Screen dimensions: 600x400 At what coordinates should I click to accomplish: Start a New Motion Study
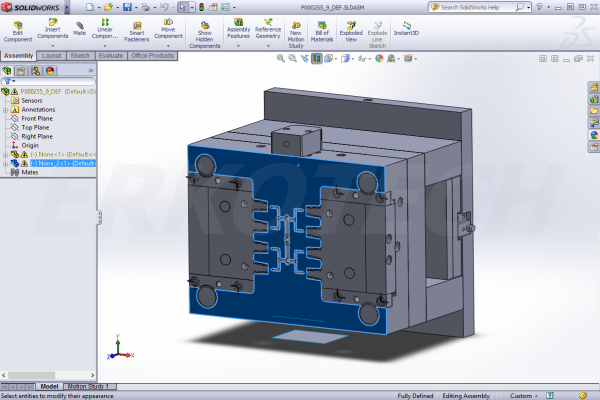point(296,31)
